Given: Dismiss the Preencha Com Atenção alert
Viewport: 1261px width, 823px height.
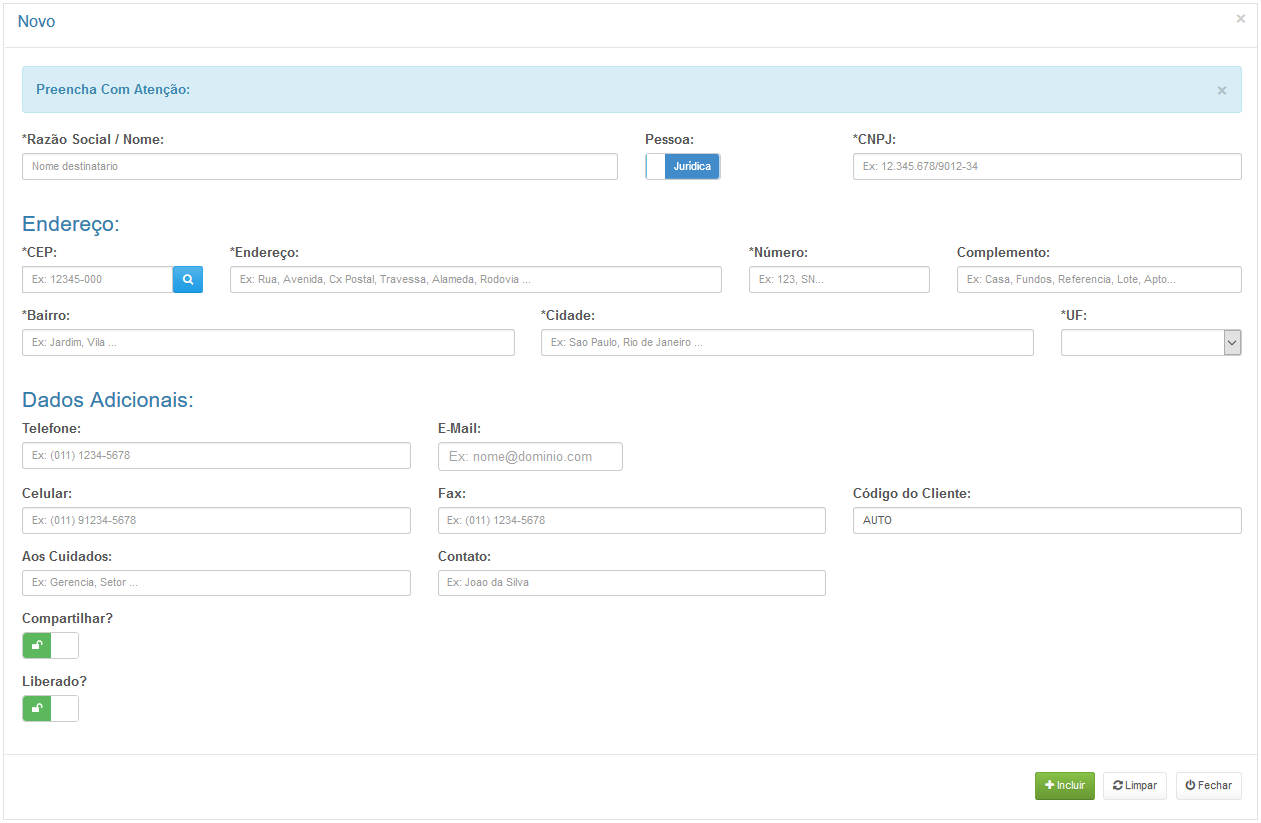Looking at the screenshot, I should (1221, 90).
